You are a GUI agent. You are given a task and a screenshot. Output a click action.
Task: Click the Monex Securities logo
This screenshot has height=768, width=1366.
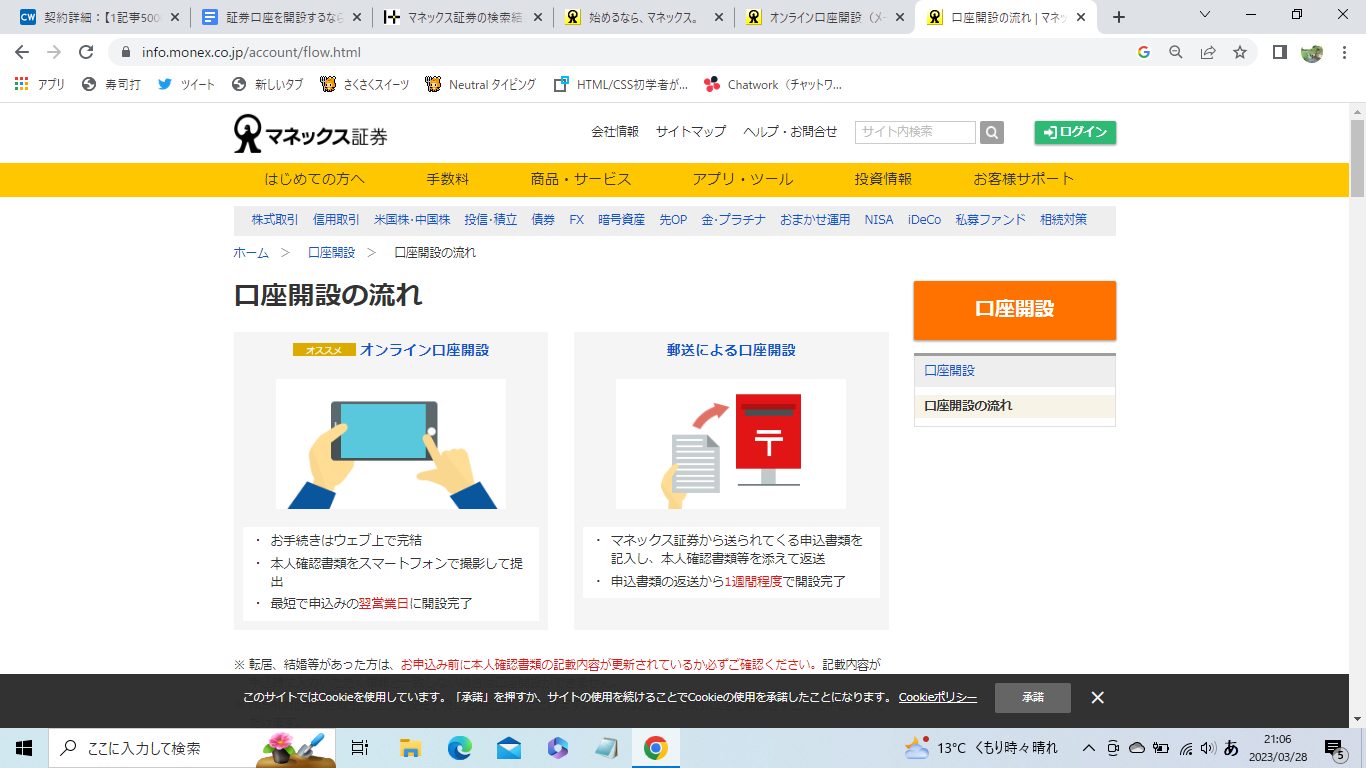click(x=311, y=134)
